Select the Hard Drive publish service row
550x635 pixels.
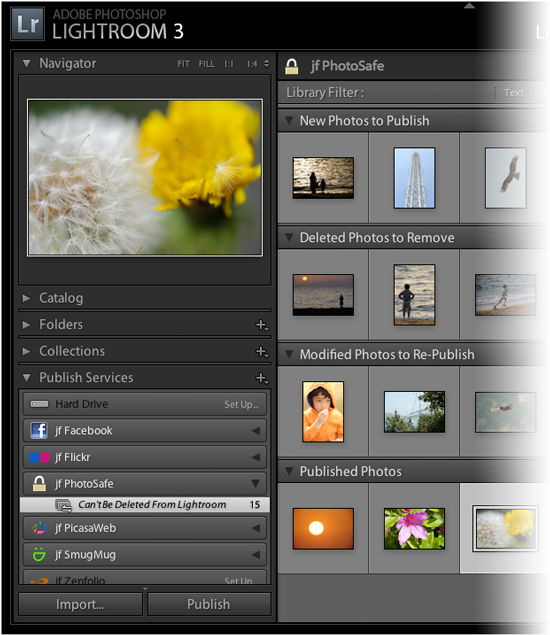click(x=145, y=404)
